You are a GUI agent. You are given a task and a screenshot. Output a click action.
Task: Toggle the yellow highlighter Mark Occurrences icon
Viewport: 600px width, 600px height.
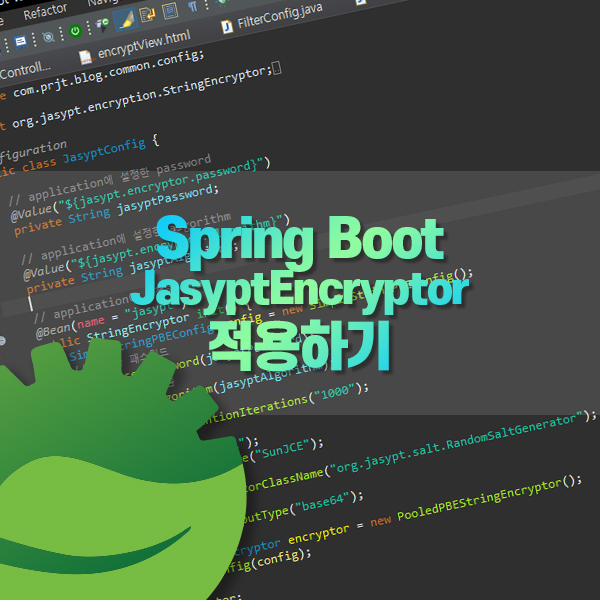tap(127, 20)
